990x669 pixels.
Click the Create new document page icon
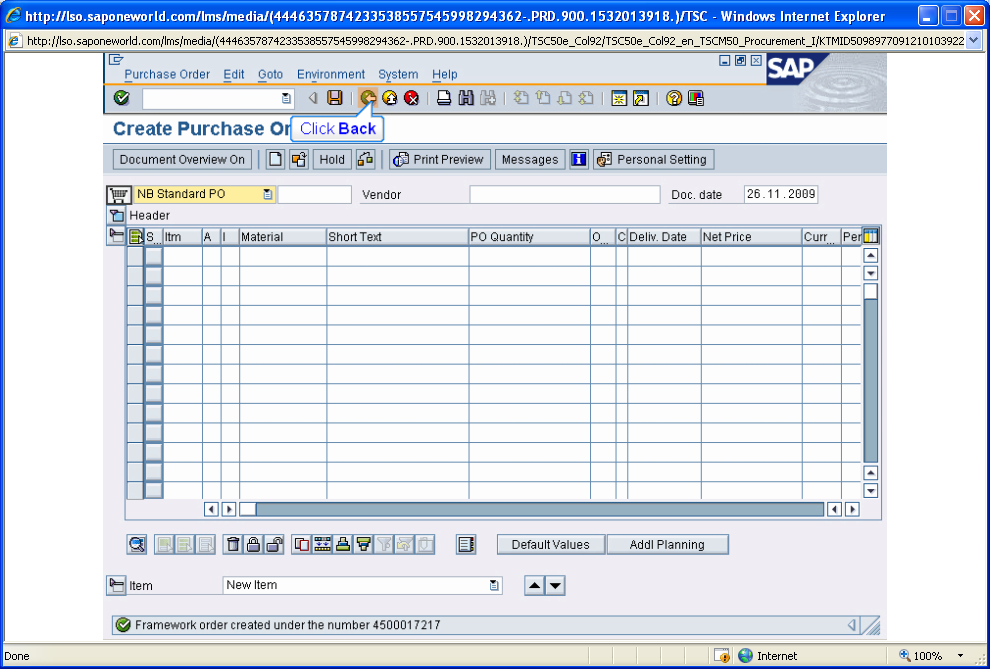pyautogui.click(x=275, y=160)
